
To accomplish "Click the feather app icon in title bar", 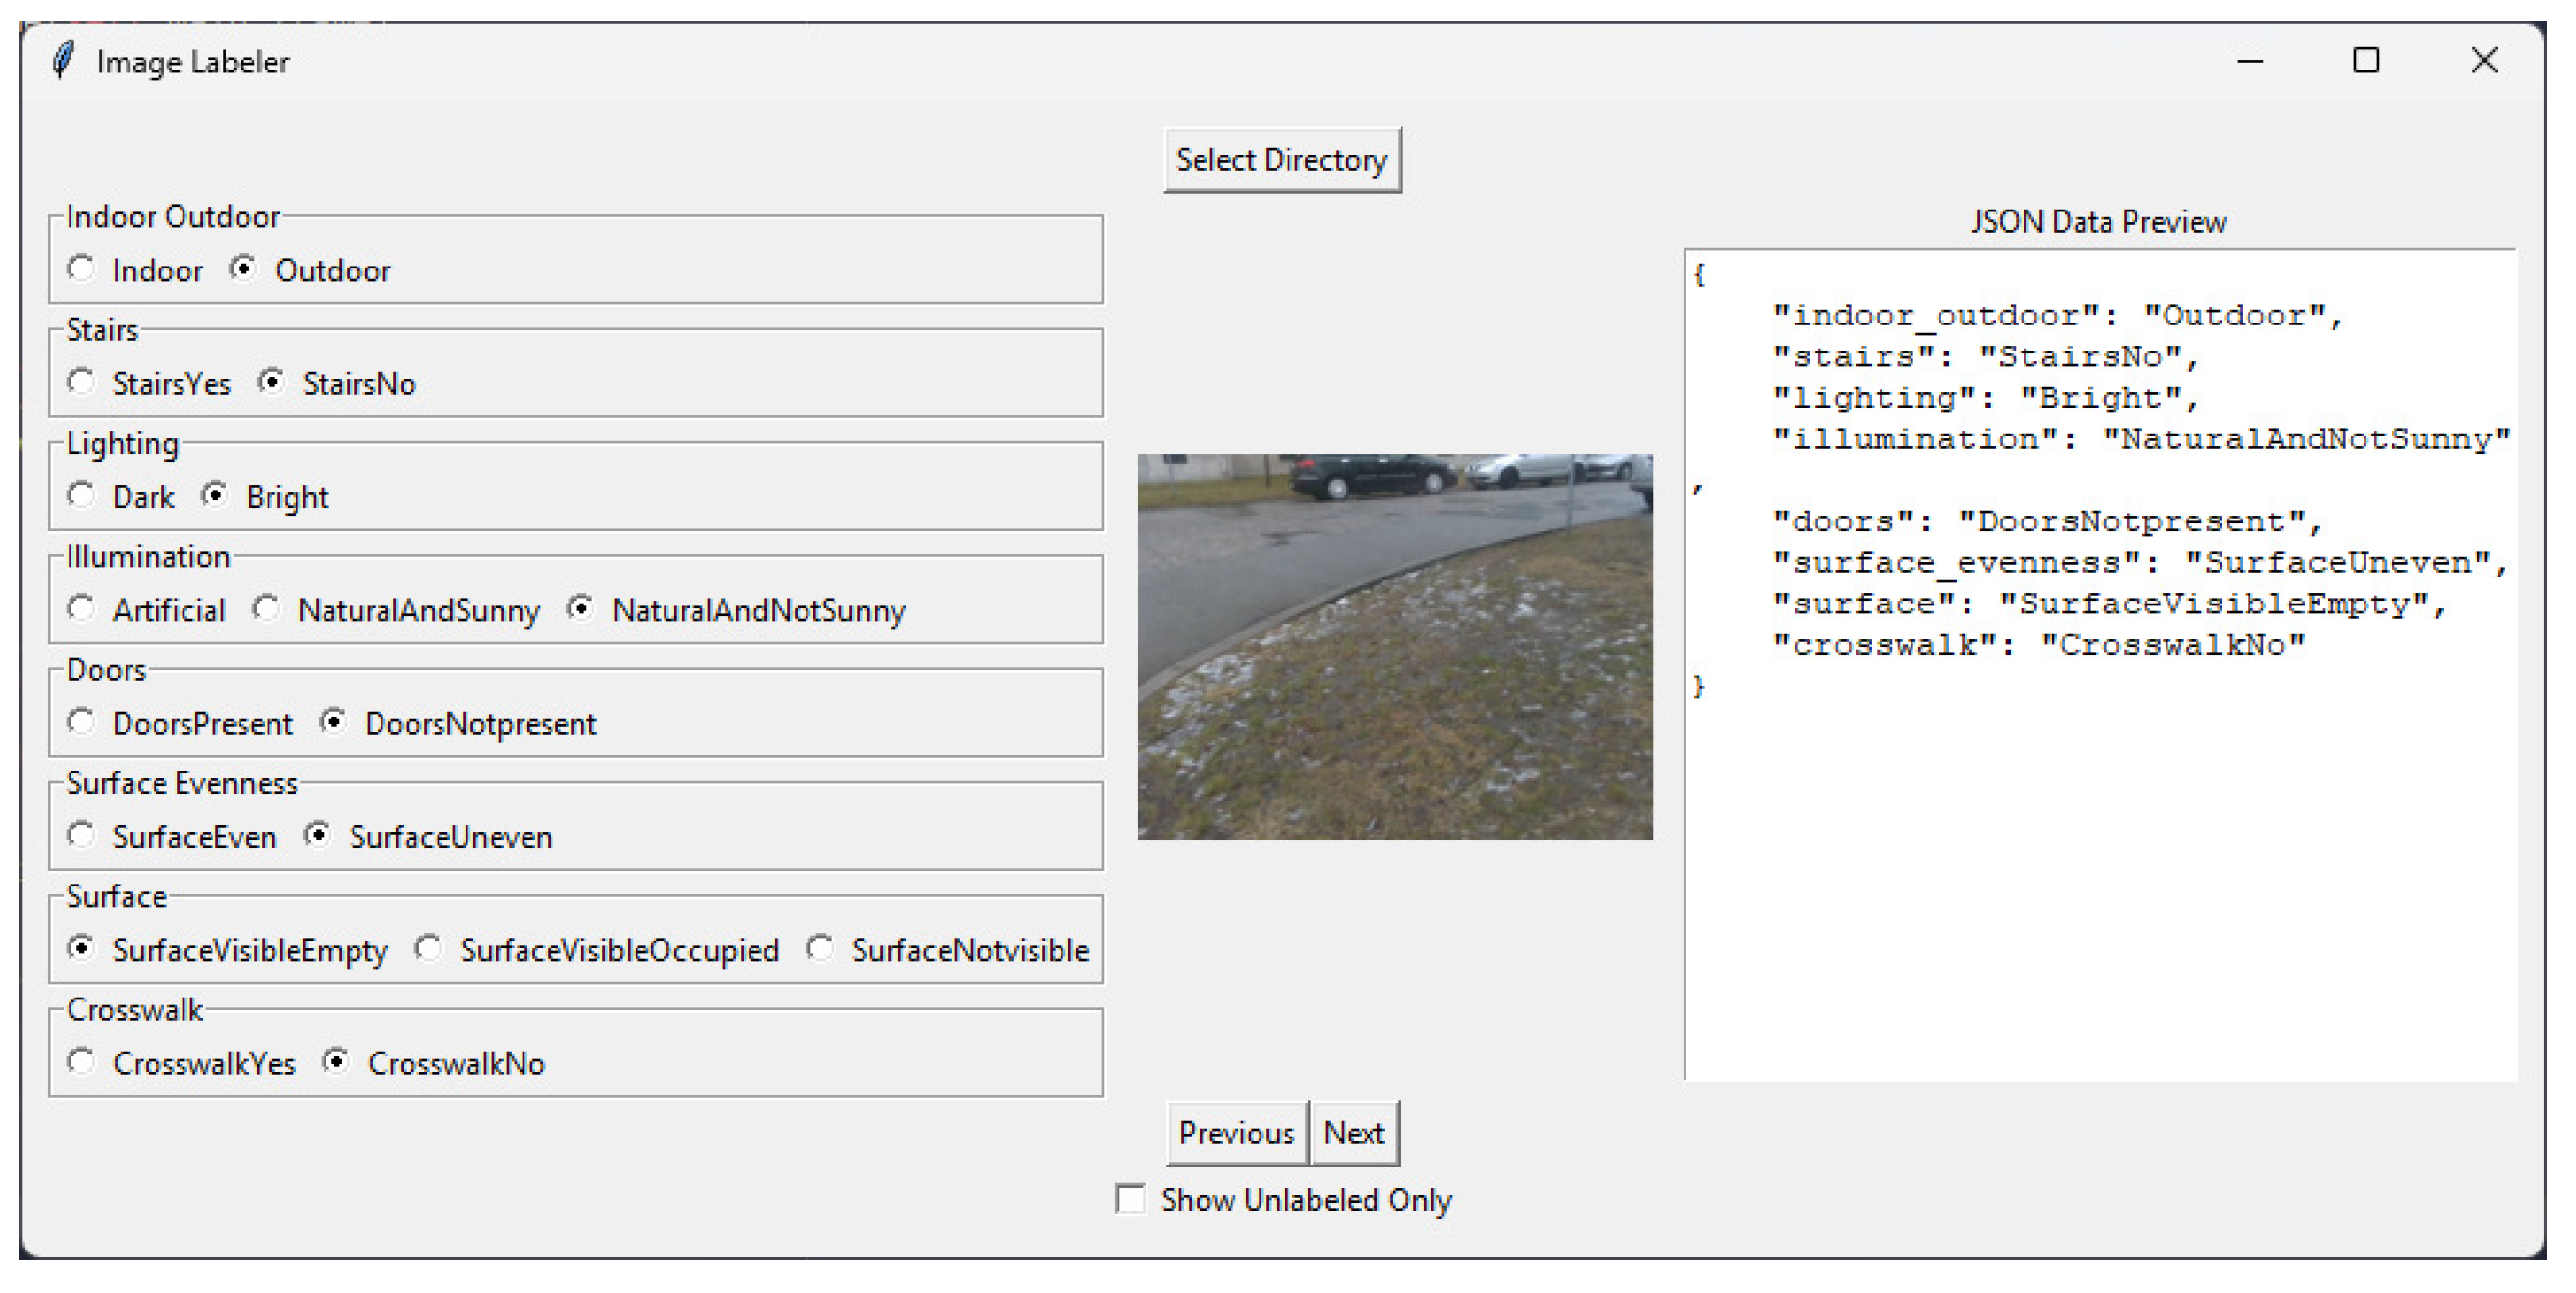I will [x=63, y=61].
